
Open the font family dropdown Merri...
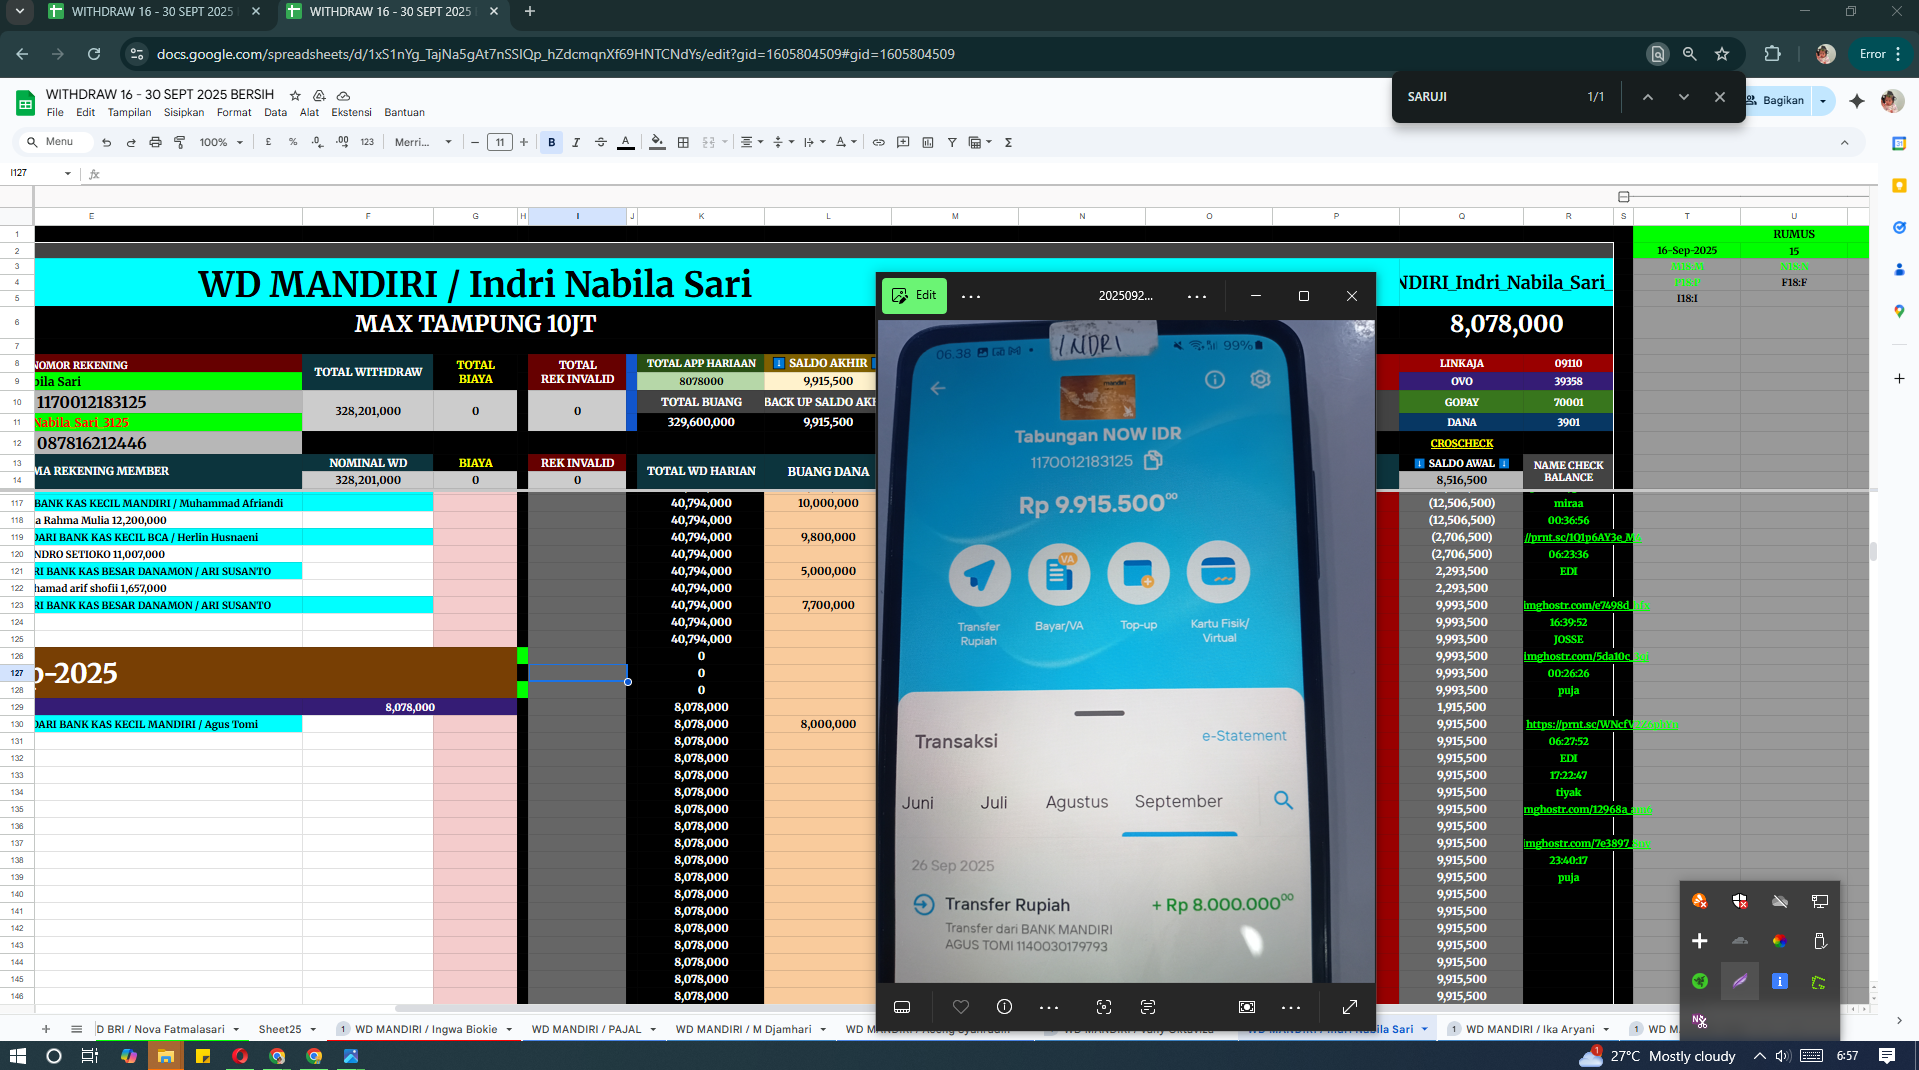[423, 142]
